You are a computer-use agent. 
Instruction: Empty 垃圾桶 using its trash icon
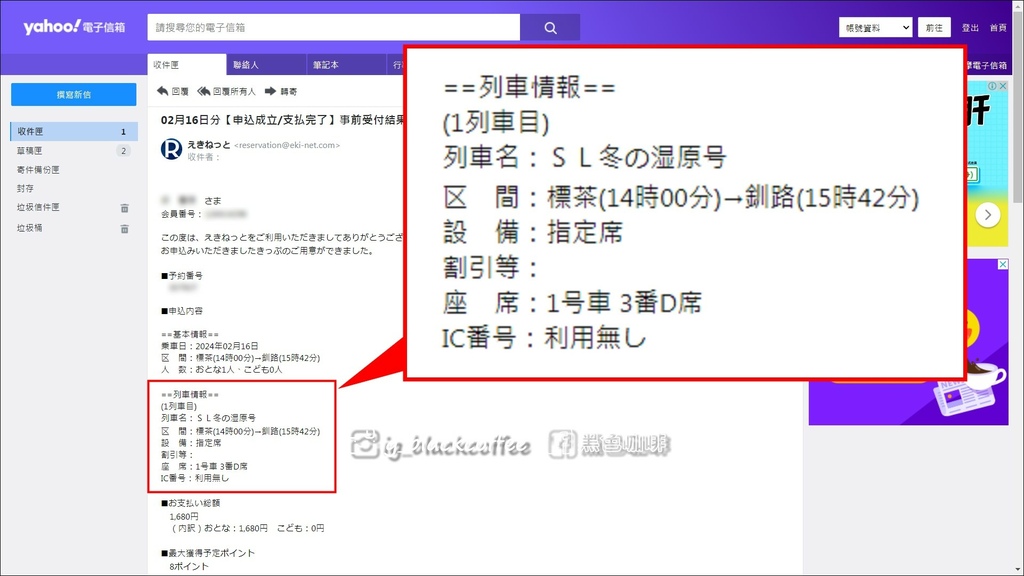coord(125,228)
